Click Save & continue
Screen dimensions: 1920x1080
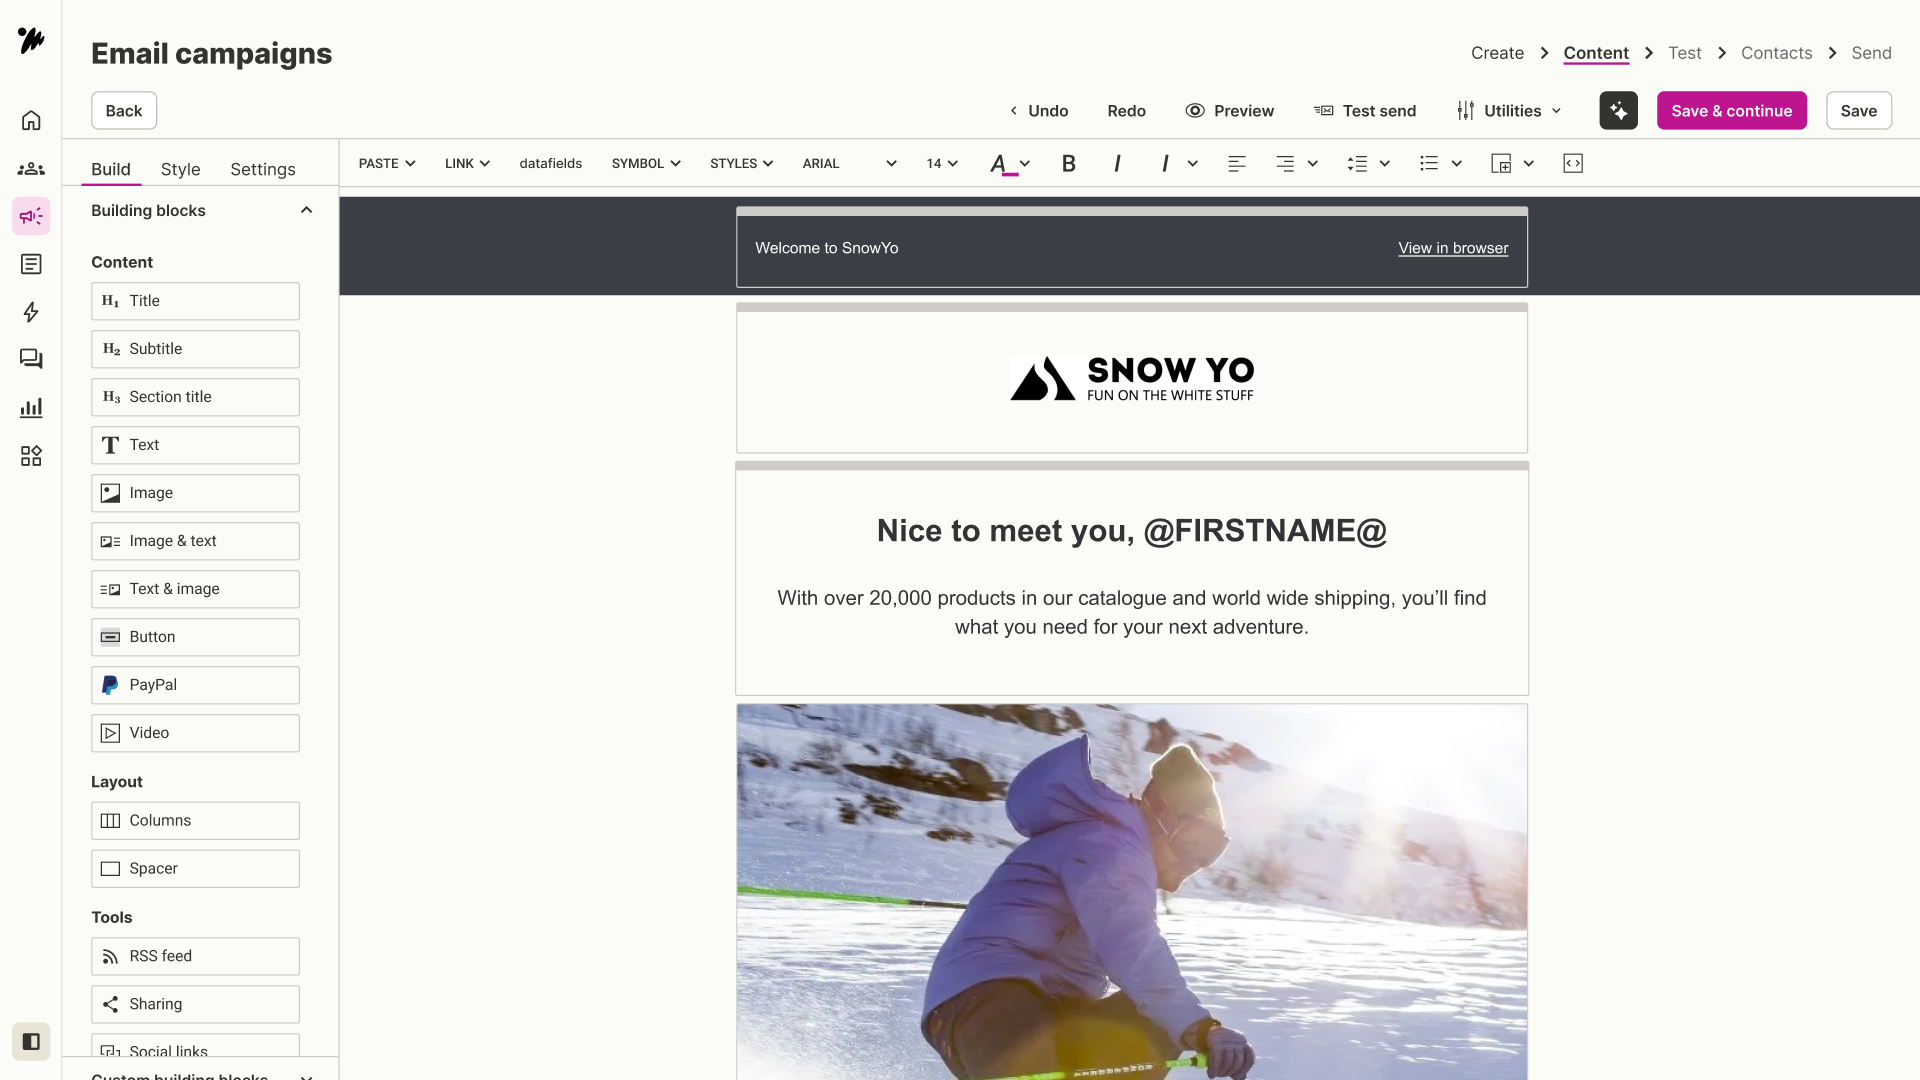1731,111
